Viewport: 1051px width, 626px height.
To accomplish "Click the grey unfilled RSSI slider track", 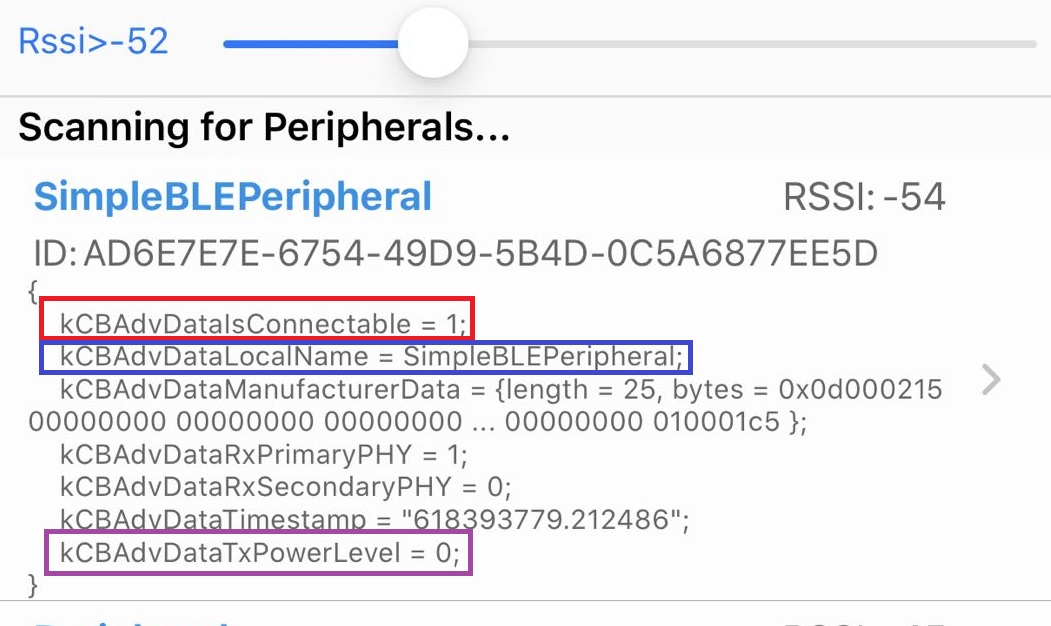I will pyautogui.click(x=750, y=44).
